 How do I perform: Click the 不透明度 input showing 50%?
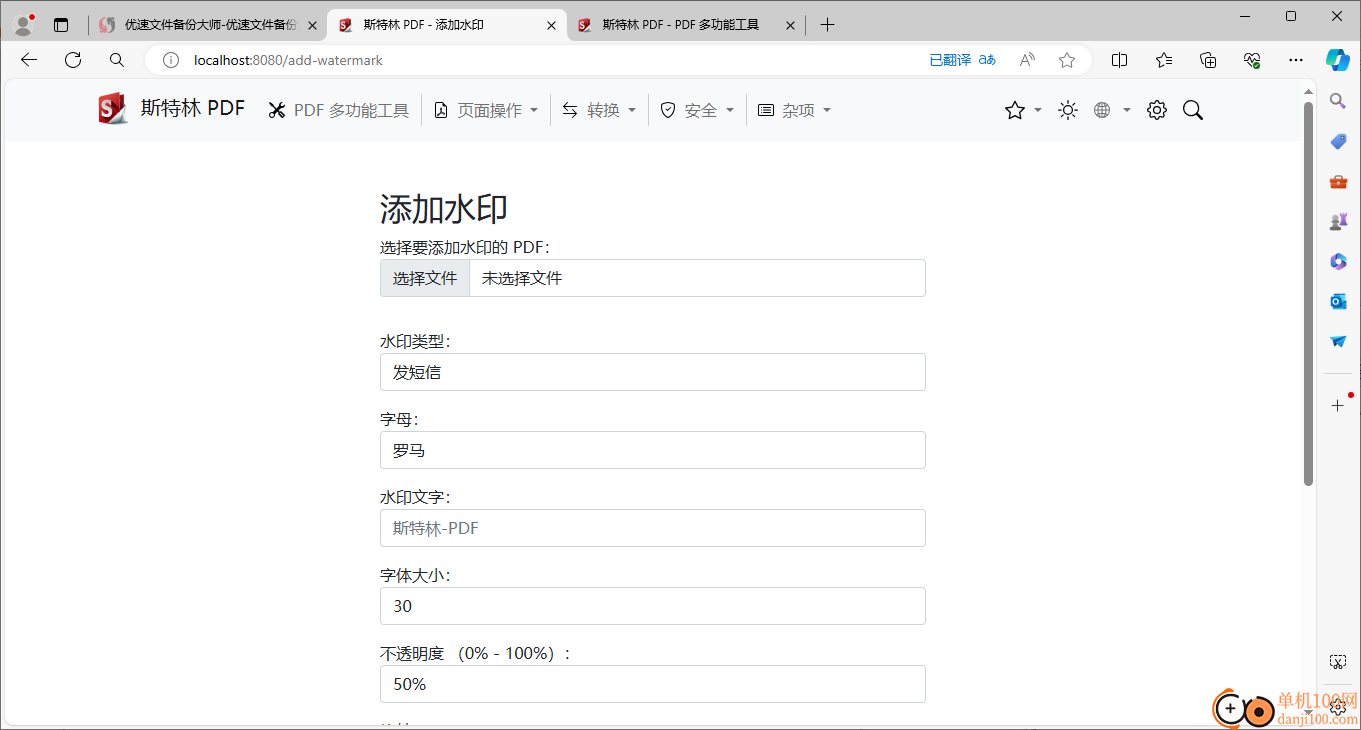652,684
